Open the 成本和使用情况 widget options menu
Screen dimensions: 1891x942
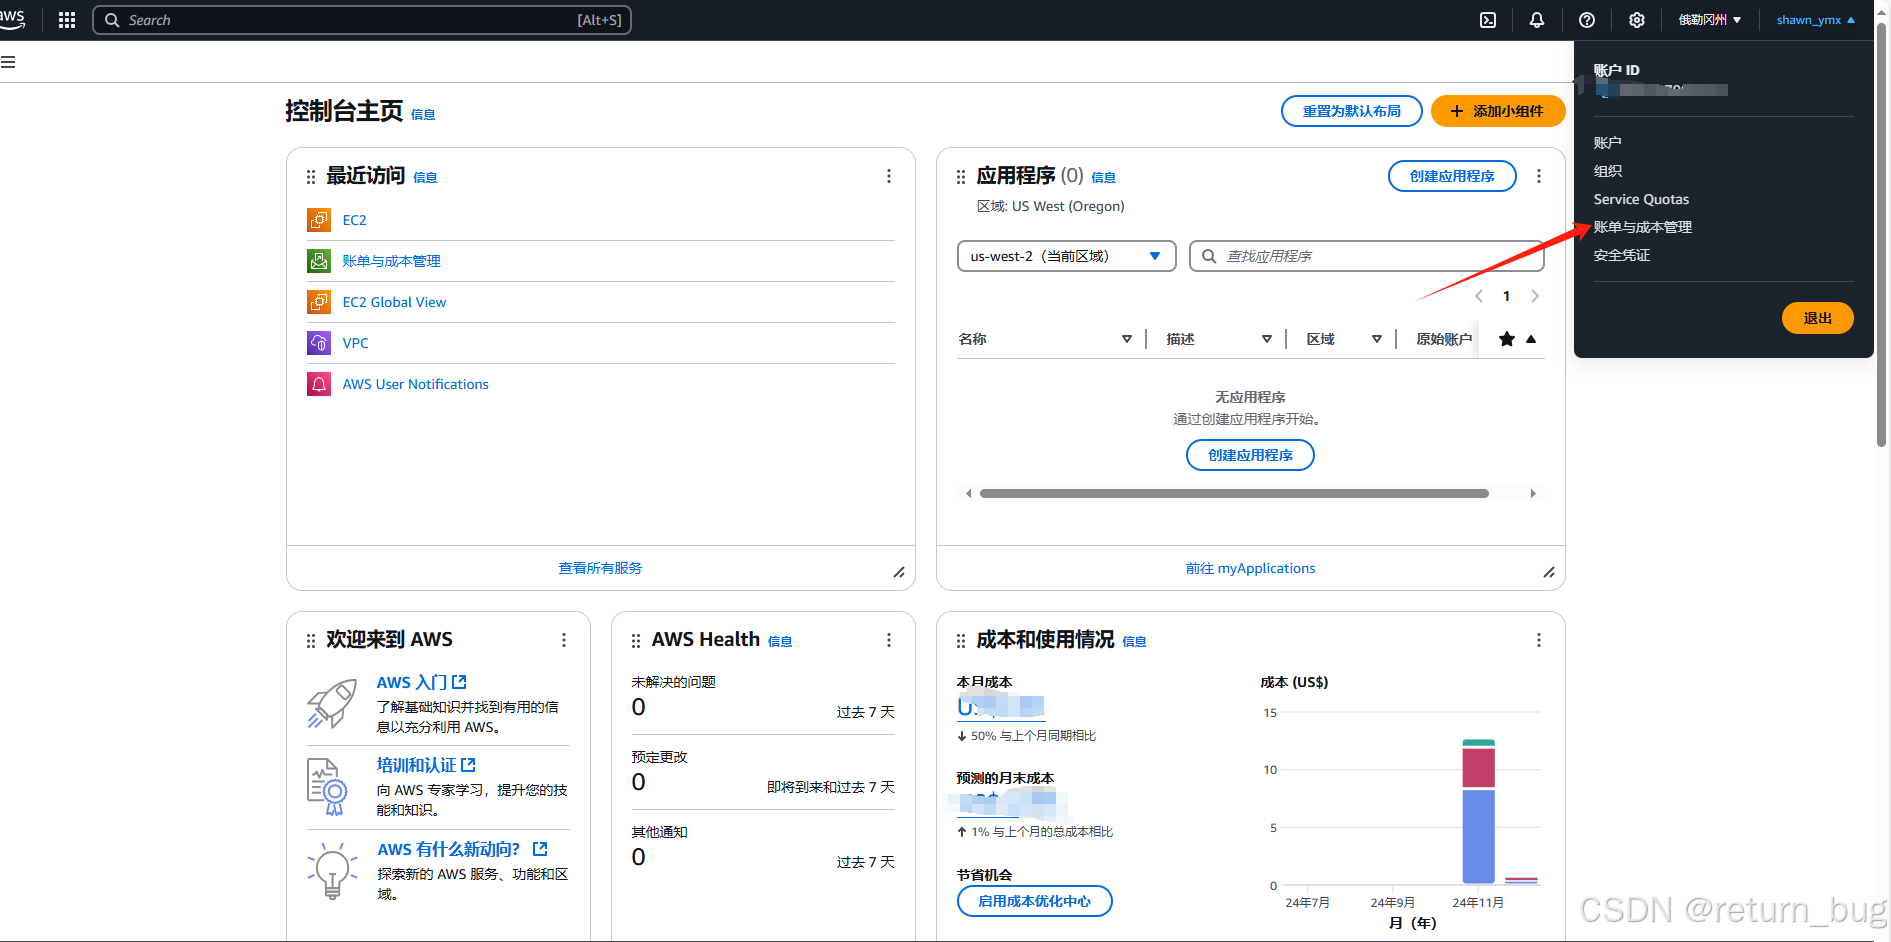coord(1539,640)
